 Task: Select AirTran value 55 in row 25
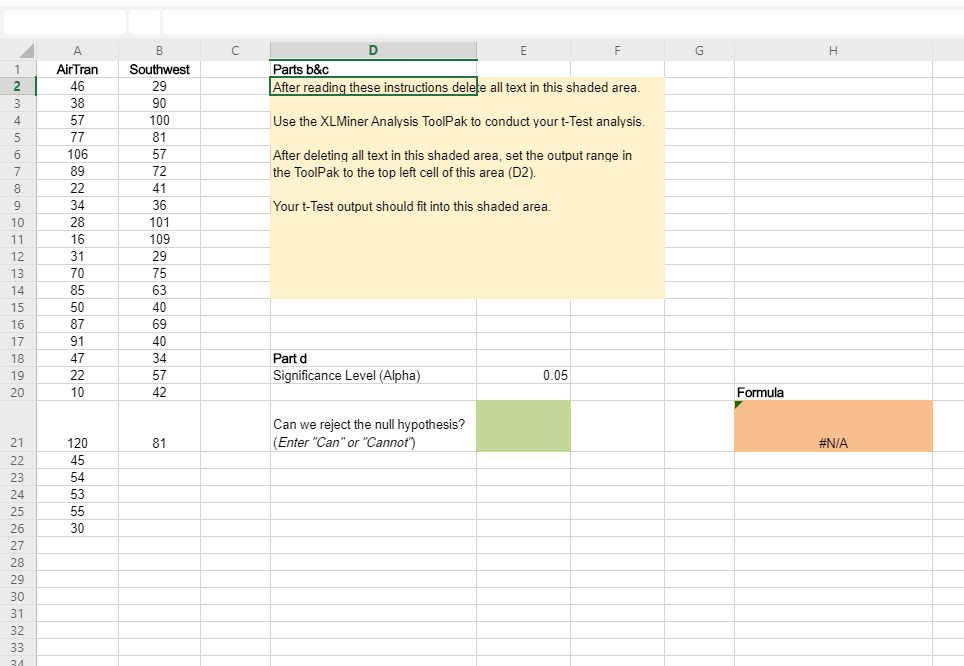point(77,511)
